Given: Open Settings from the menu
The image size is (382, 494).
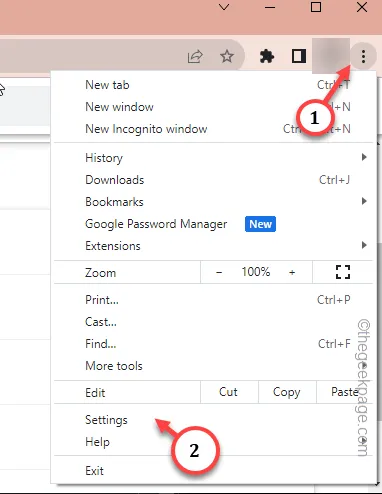Looking at the screenshot, I should pos(213,420).
